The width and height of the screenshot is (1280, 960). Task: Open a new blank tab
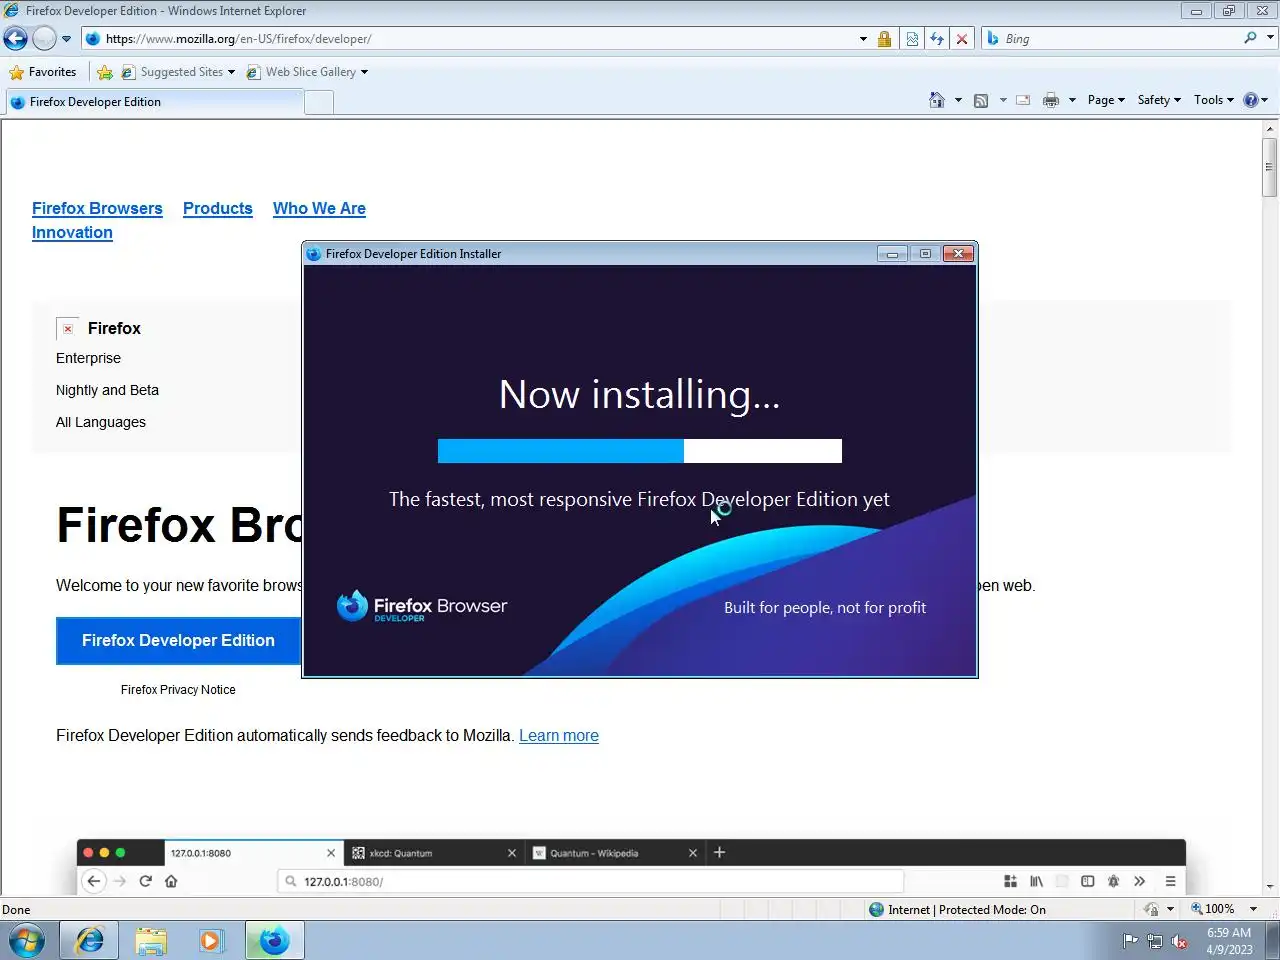(x=319, y=102)
